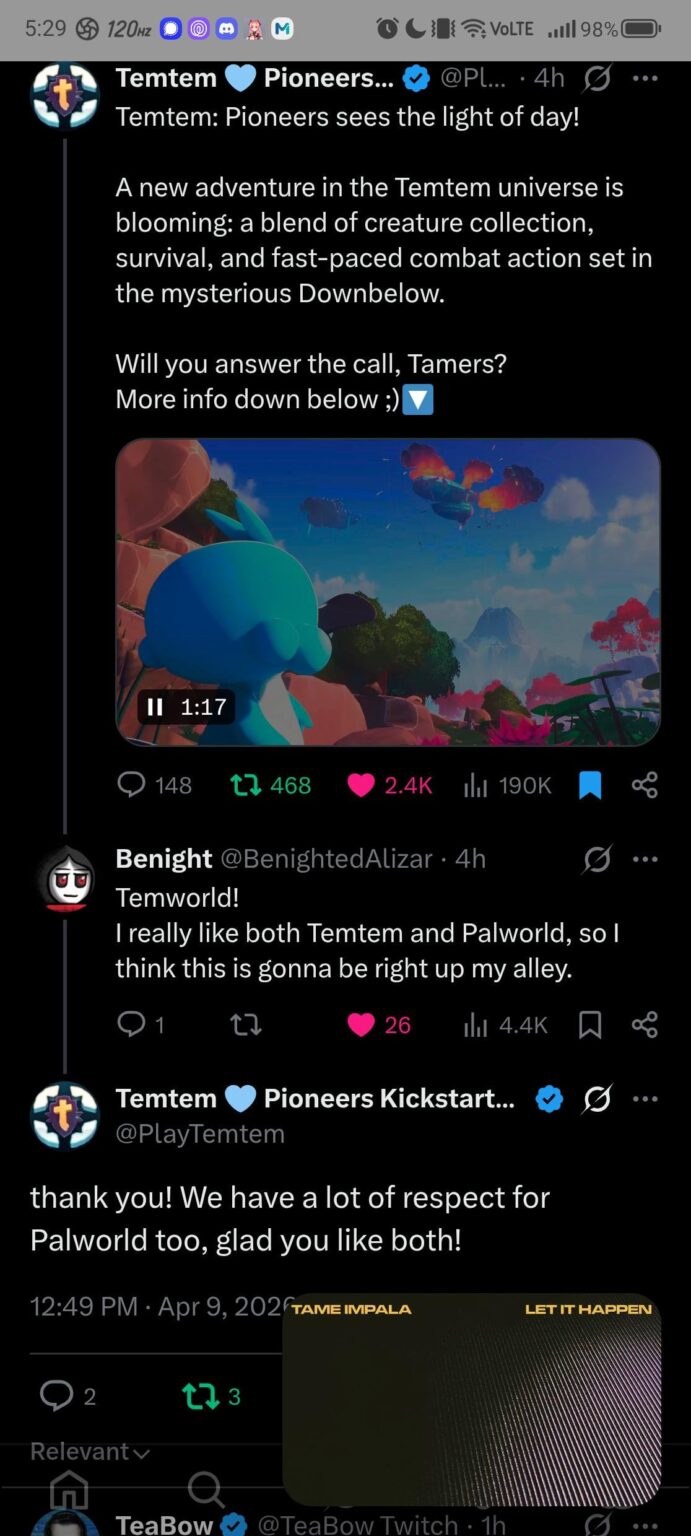Pause the Temtem trailer video
Viewport: 691px width, 1536px height.
click(156, 707)
